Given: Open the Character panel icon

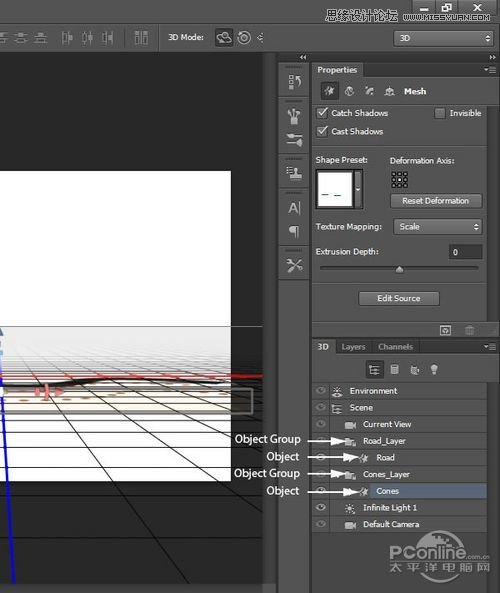Looking at the screenshot, I should (x=294, y=208).
